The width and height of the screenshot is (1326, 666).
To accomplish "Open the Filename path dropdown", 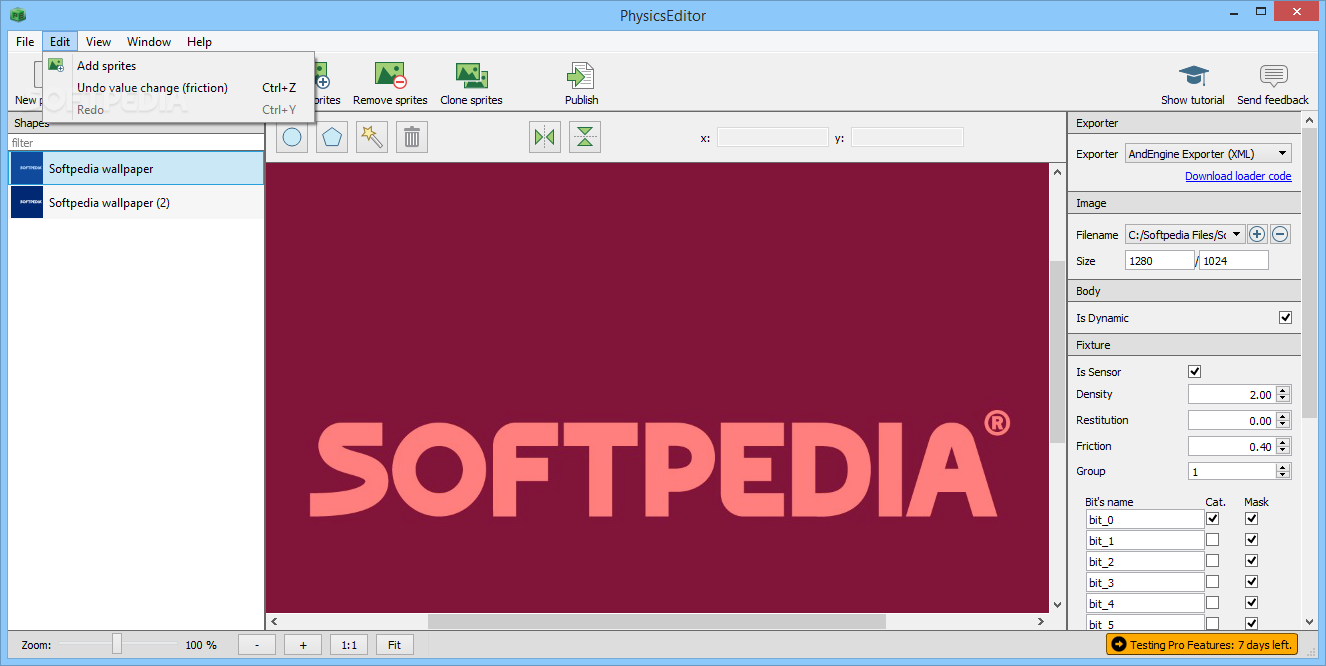I will pos(1185,235).
